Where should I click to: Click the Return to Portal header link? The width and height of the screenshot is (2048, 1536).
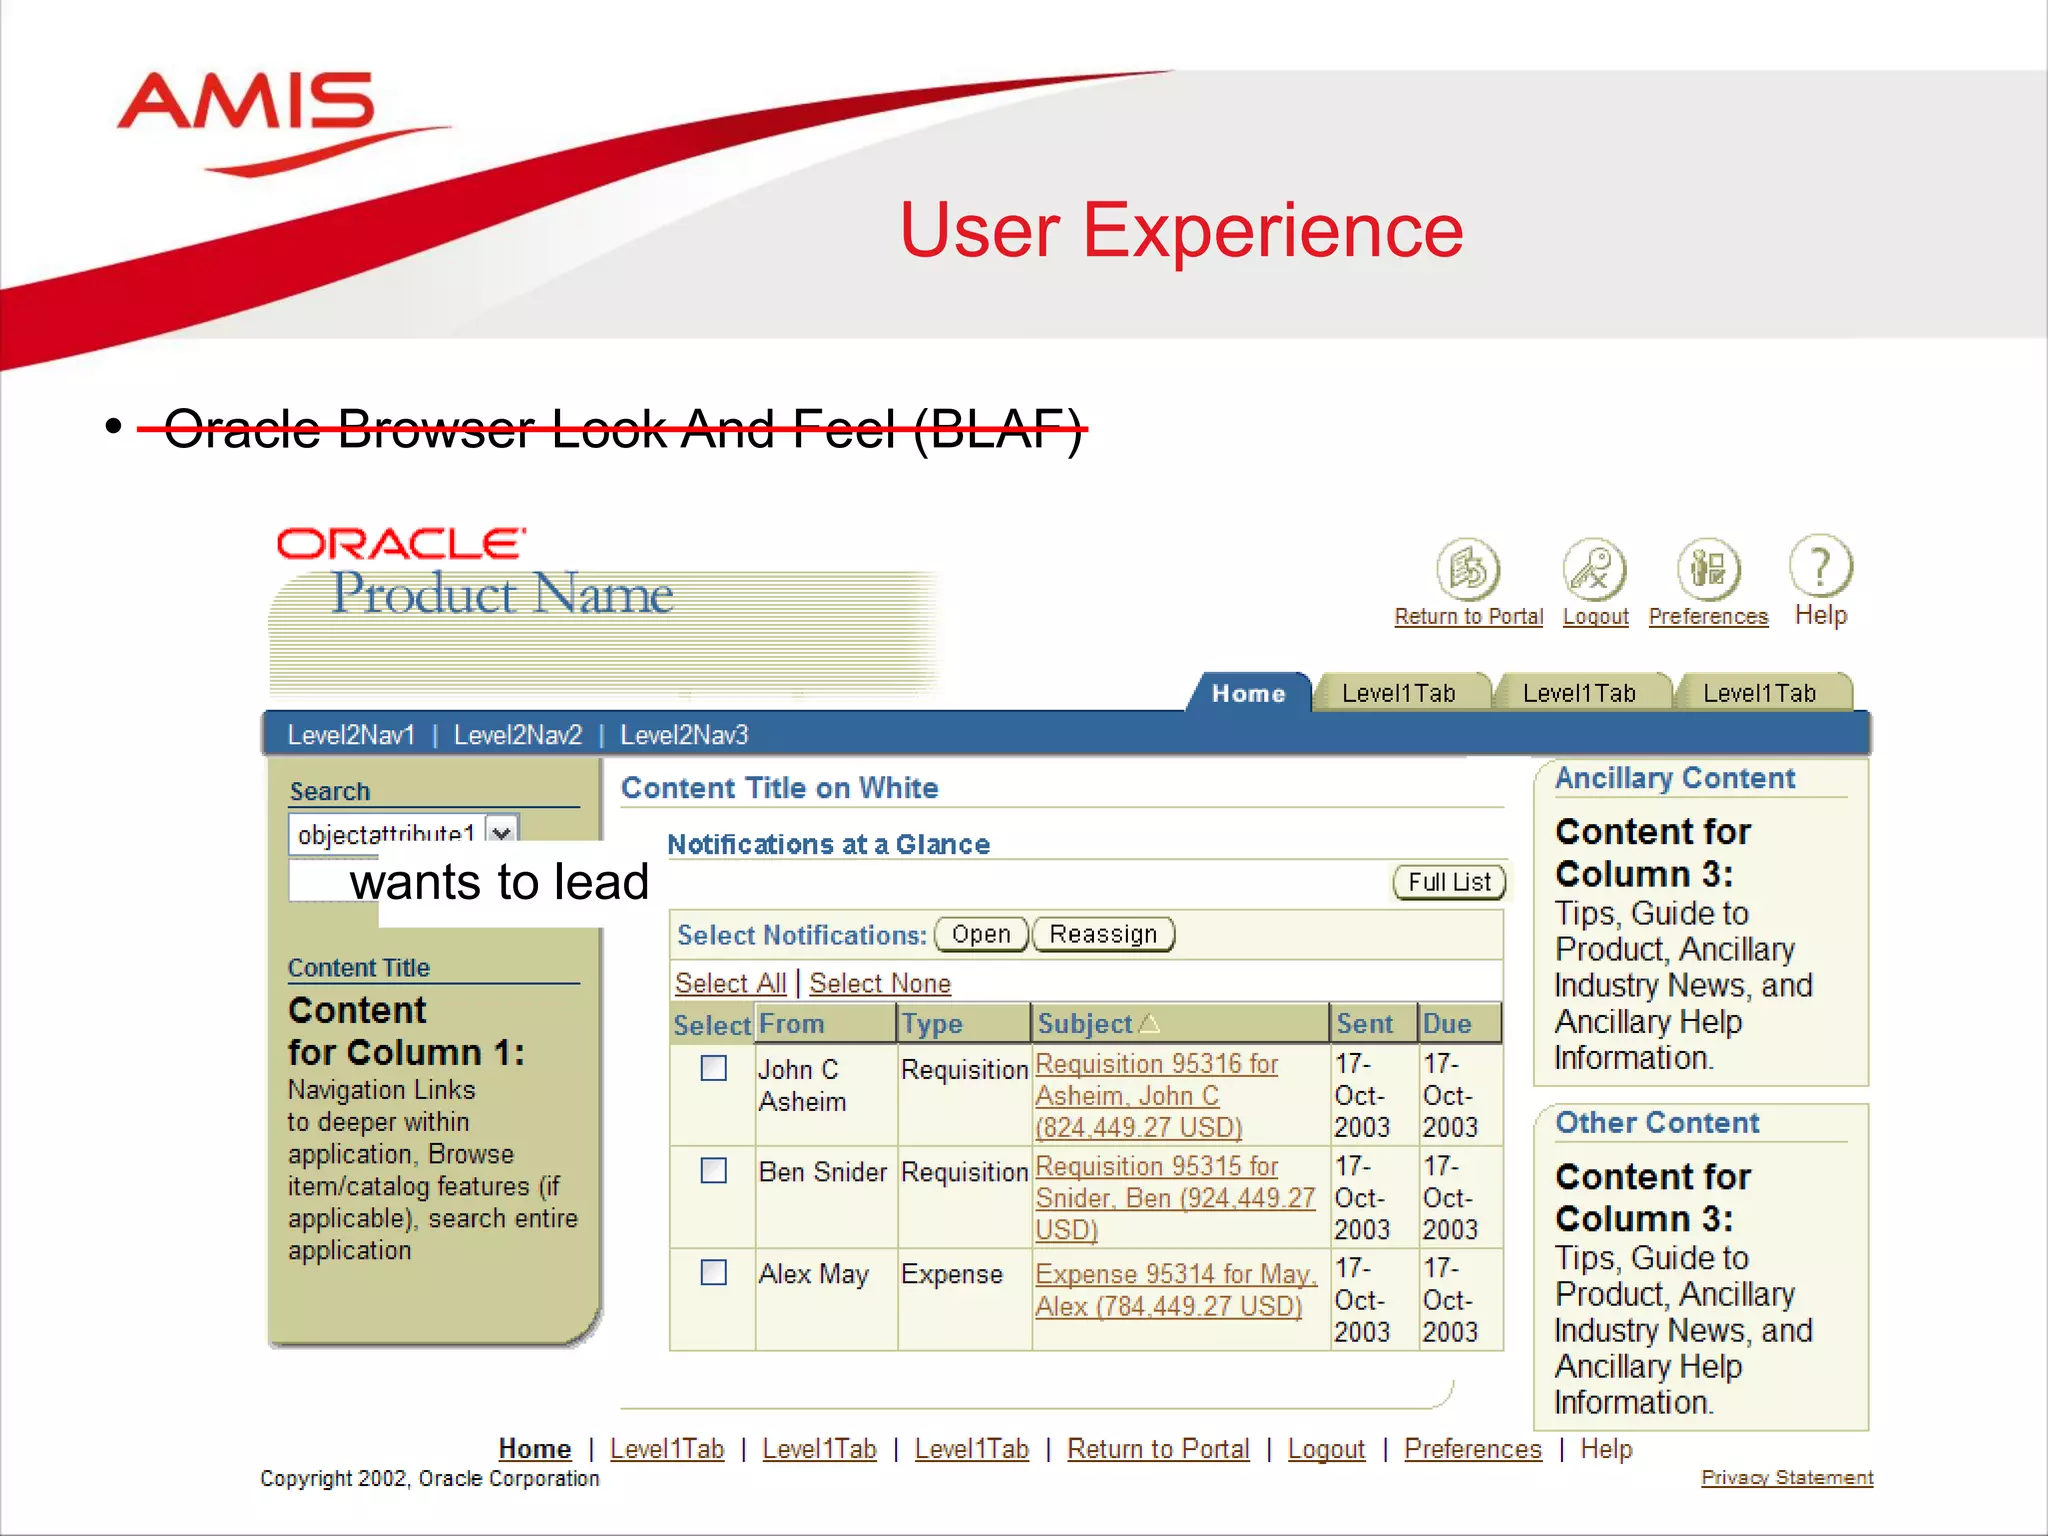point(1469,617)
